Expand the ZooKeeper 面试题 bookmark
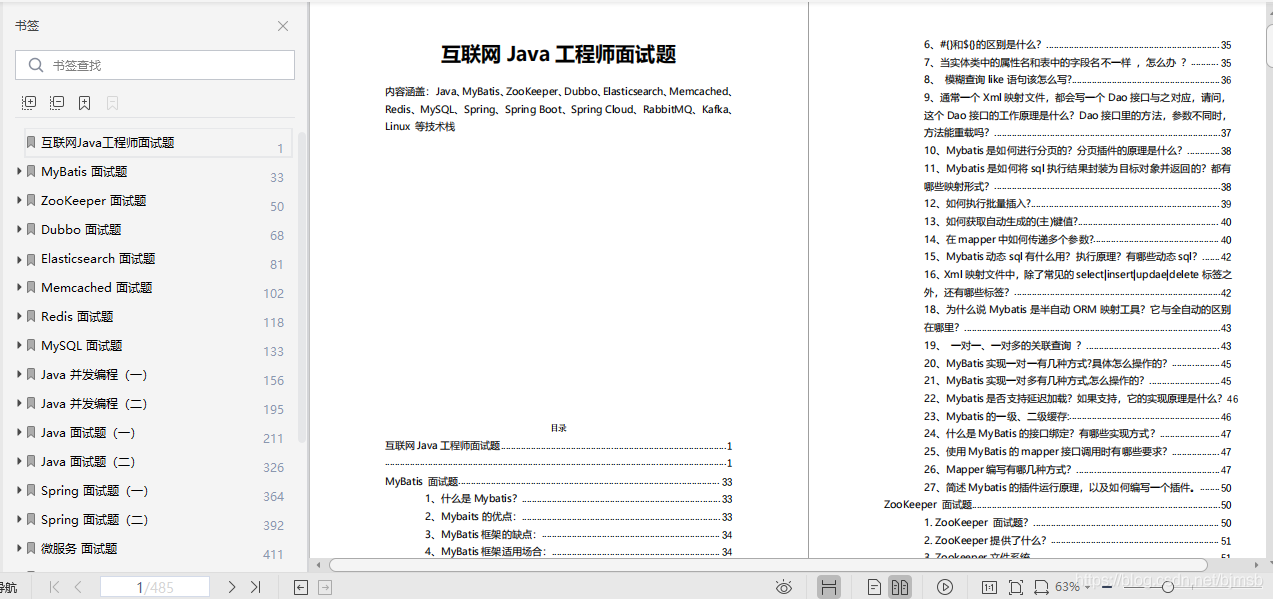The height and width of the screenshot is (599, 1273). pos(19,200)
